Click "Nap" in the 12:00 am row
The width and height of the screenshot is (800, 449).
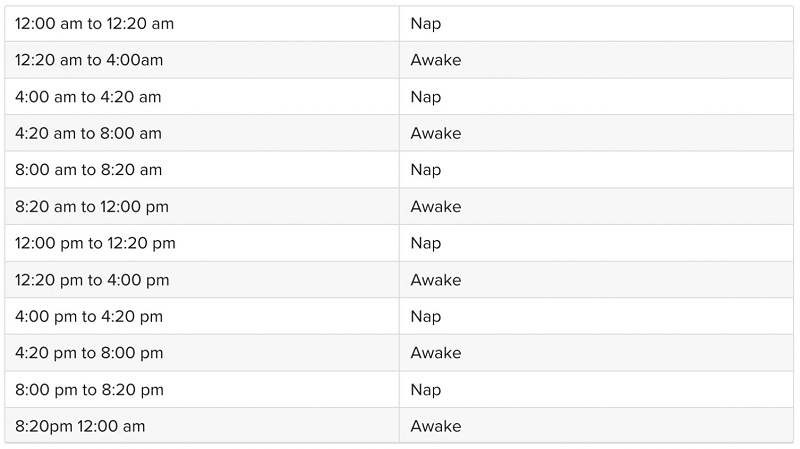pos(425,23)
